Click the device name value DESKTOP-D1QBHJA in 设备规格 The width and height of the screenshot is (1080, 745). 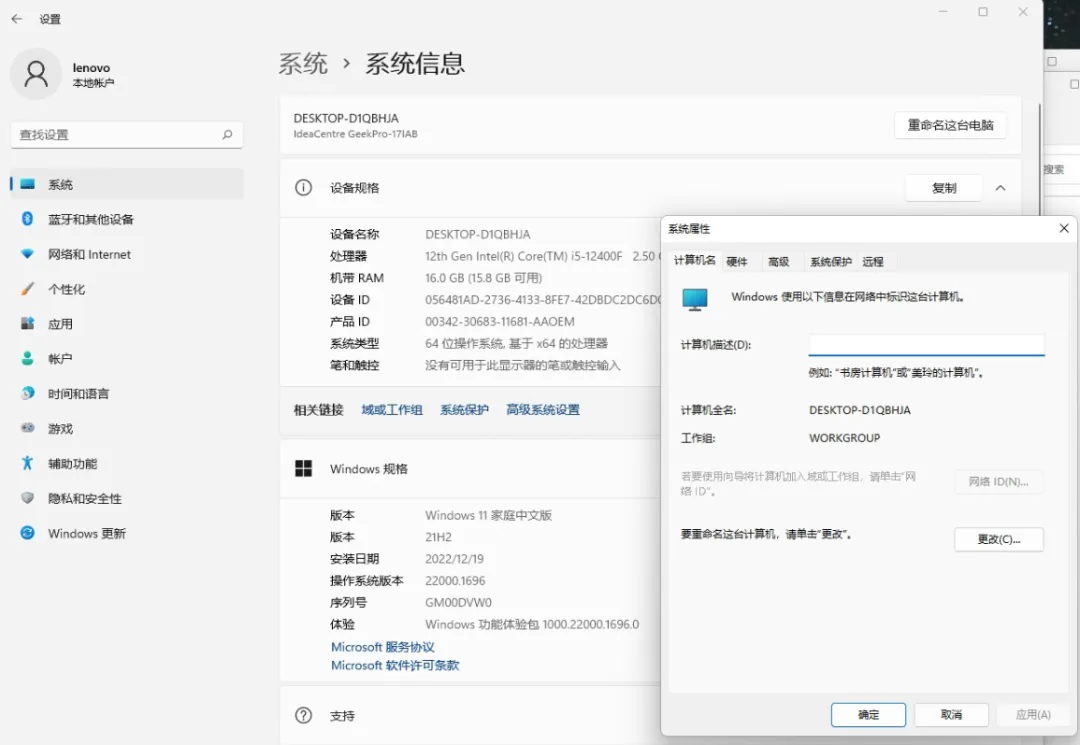[x=477, y=234]
